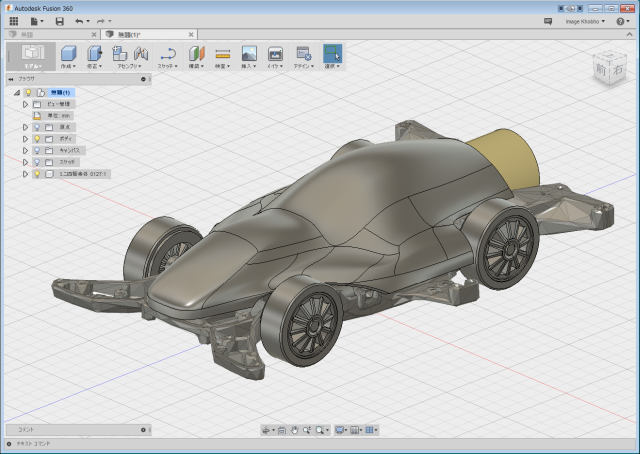The width and height of the screenshot is (640, 454).
Task: Expand the ビュー管理 tree folder
Action: (x=25, y=105)
